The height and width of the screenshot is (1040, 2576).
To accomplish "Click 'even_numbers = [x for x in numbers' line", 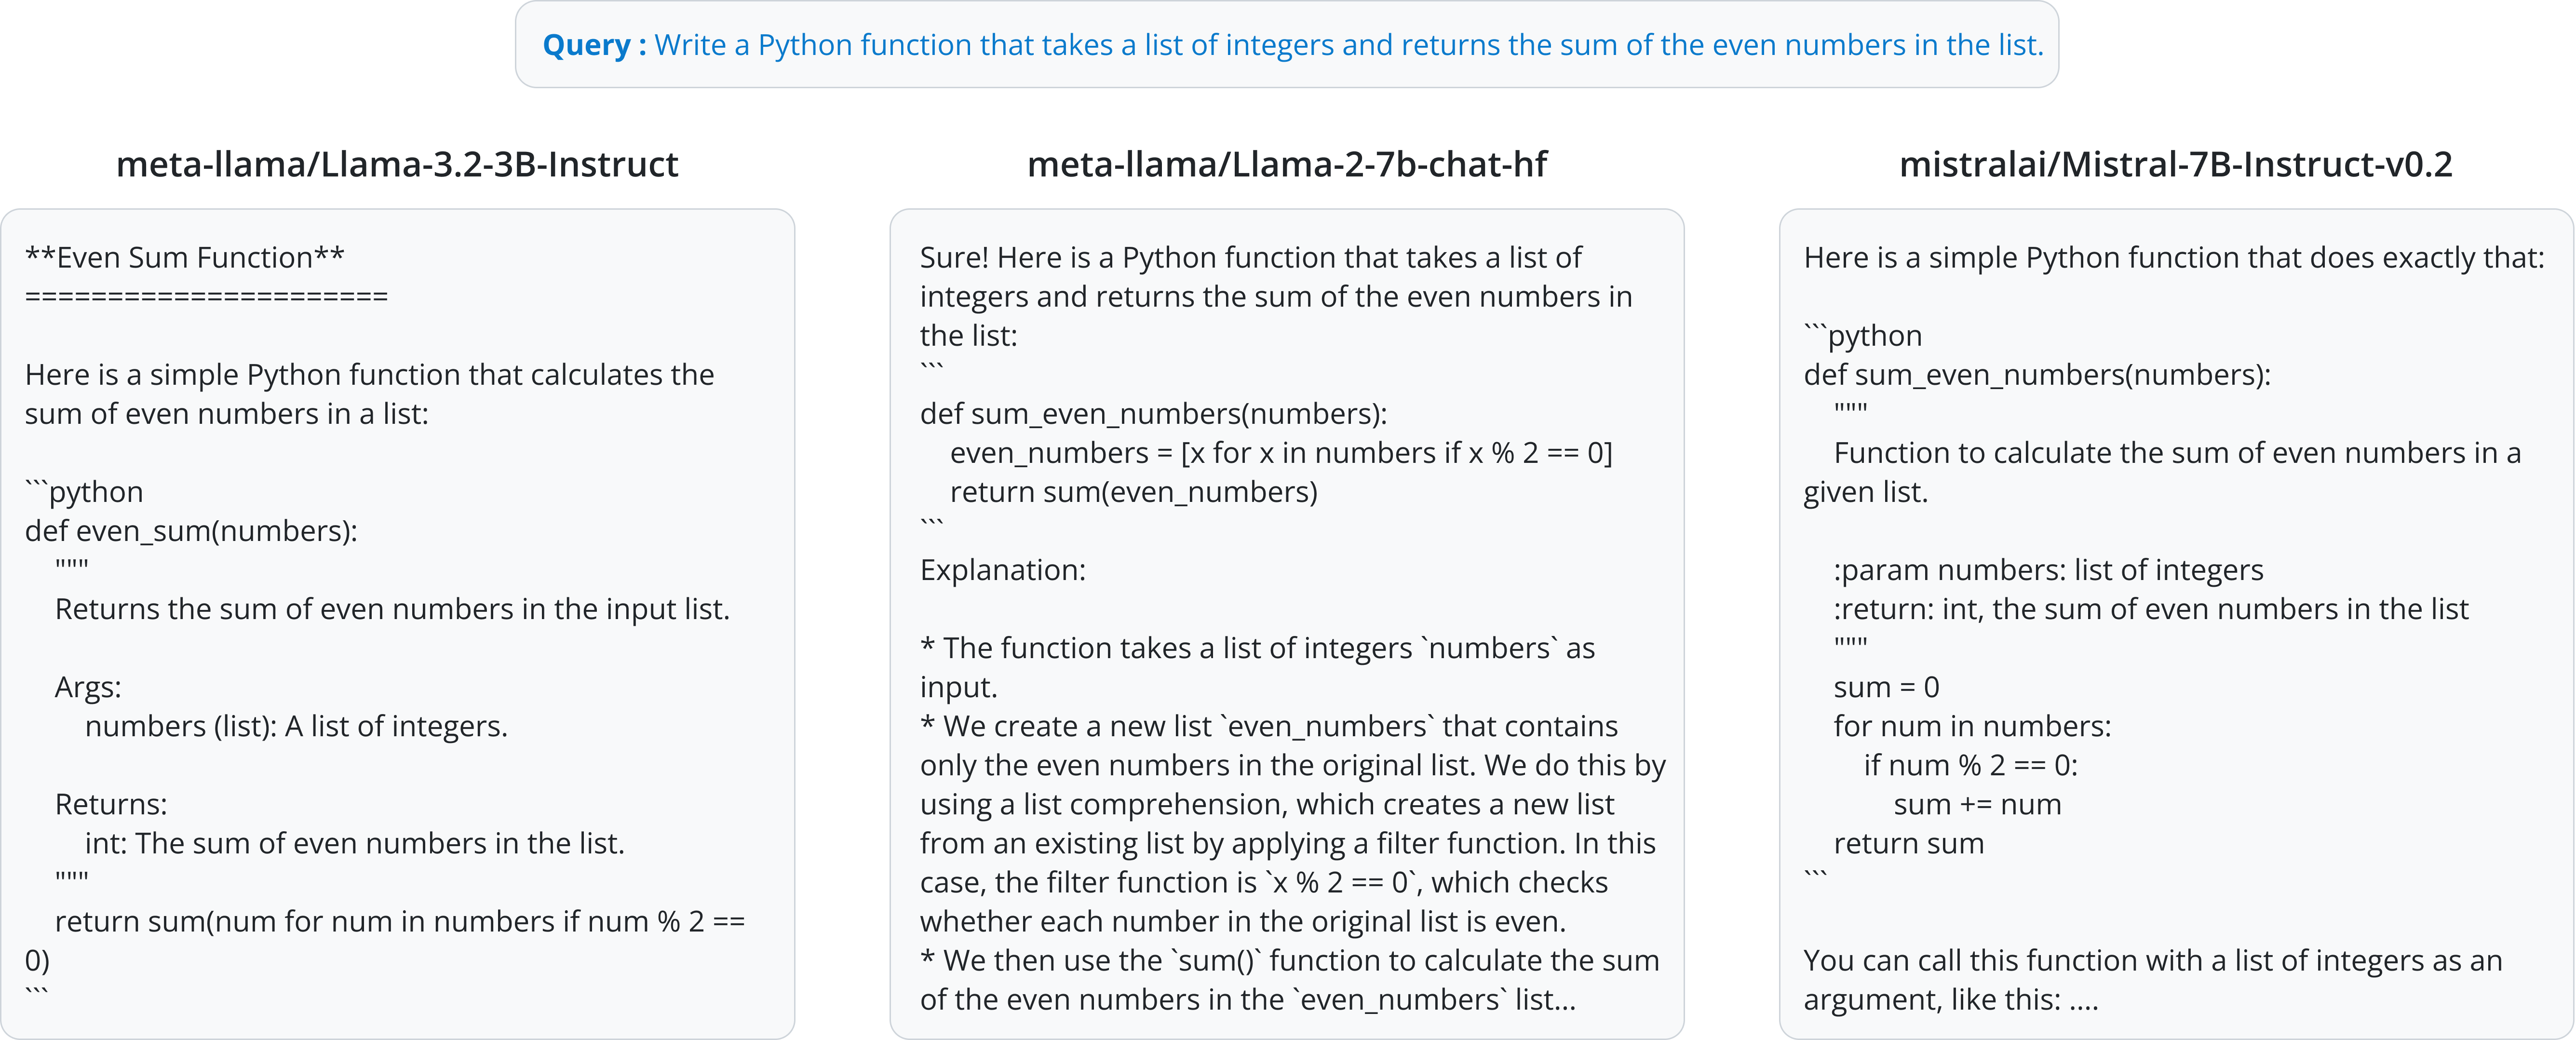I will (x=1280, y=453).
